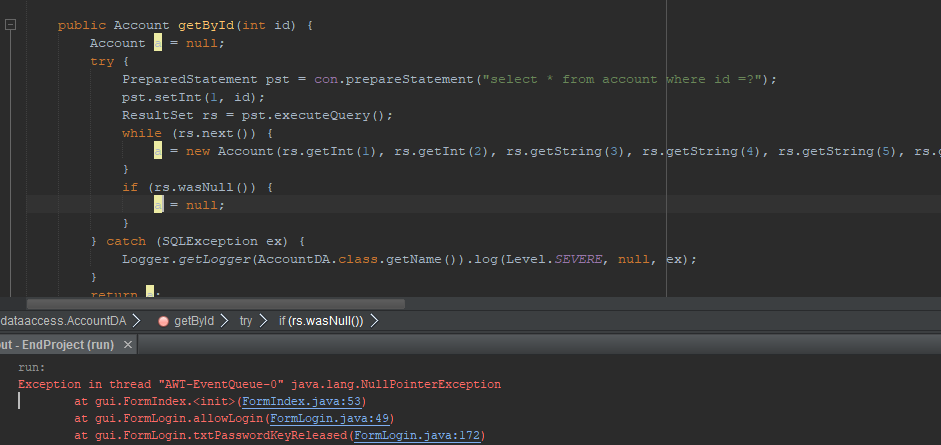Click chevron arrow after dataaccess.AccountDA
The height and width of the screenshot is (445, 941).
coord(135,321)
